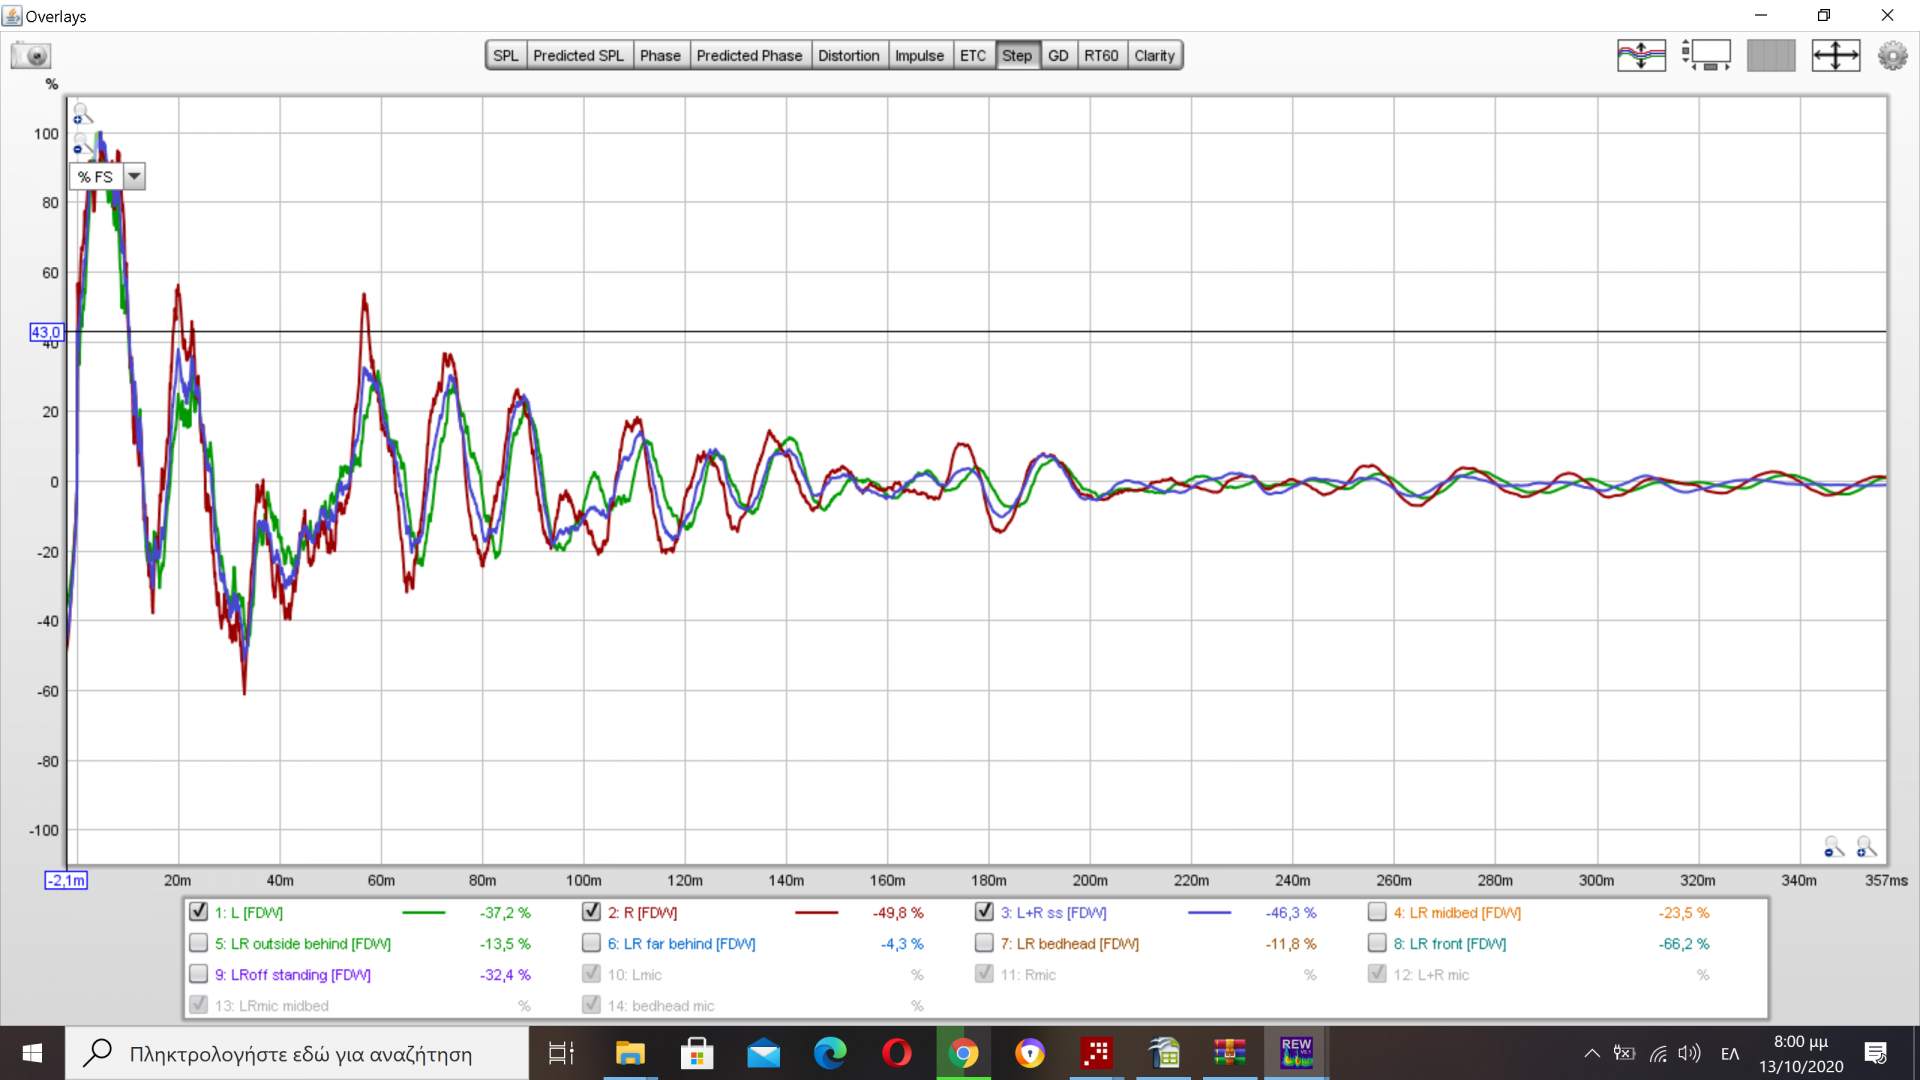Click red line swatch for R trace
The width and height of the screenshot is (1920, 1080).
[816, 913]
